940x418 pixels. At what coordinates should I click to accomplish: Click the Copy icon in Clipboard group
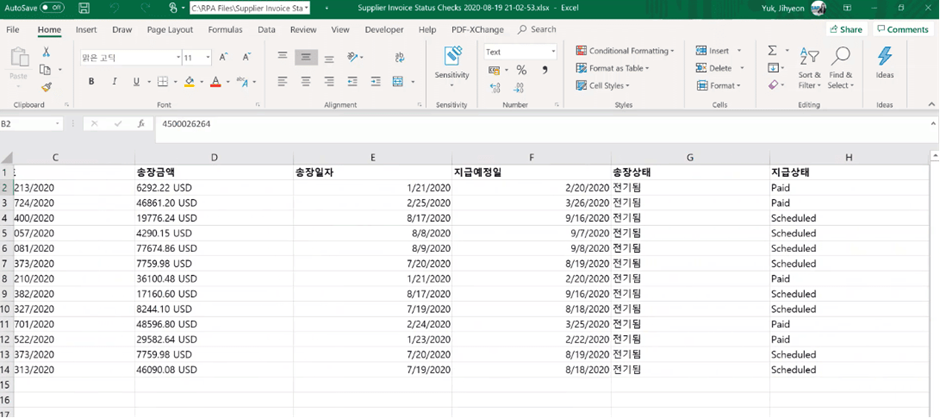46,70
